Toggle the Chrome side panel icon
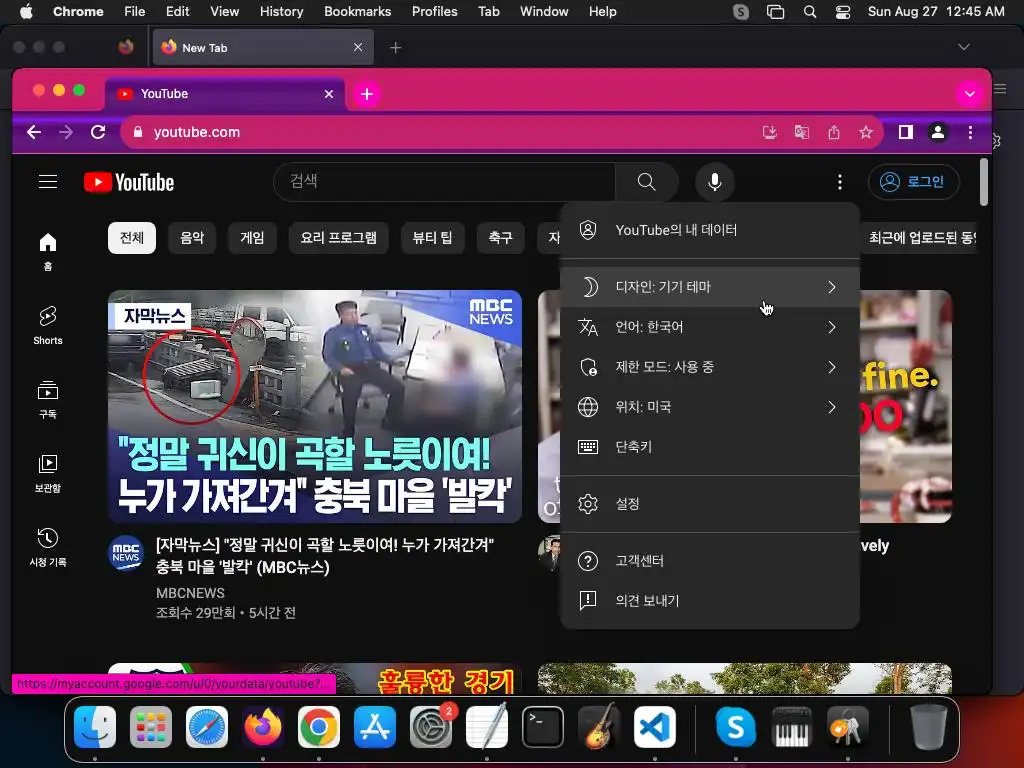The height and width of the screenshot is (768, 1024). coord(905,133)
